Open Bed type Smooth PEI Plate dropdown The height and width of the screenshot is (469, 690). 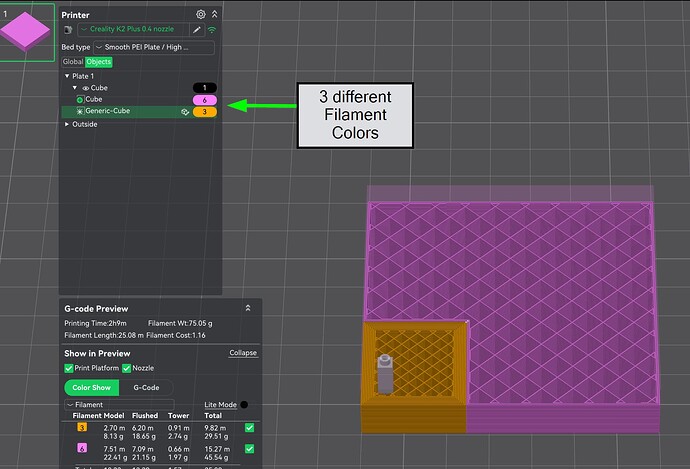pyautogui.click(x=154, y=47)
